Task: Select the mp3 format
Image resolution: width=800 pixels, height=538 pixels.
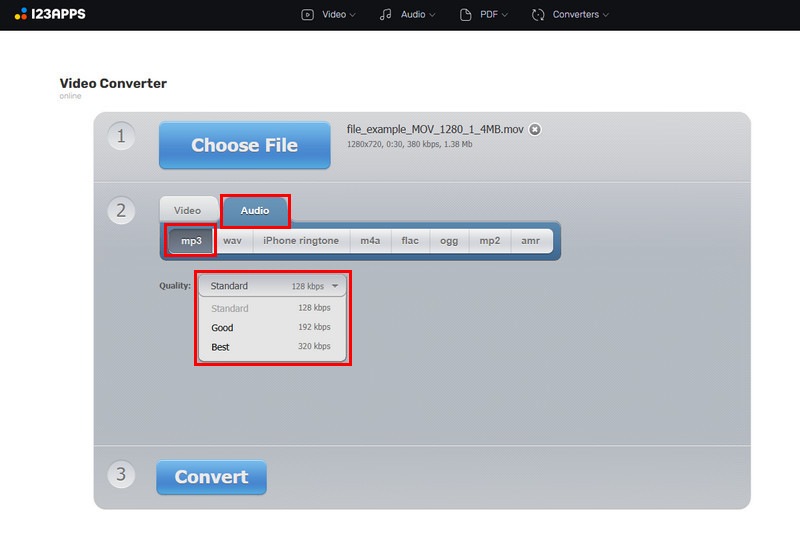Action: coord(191,241)
